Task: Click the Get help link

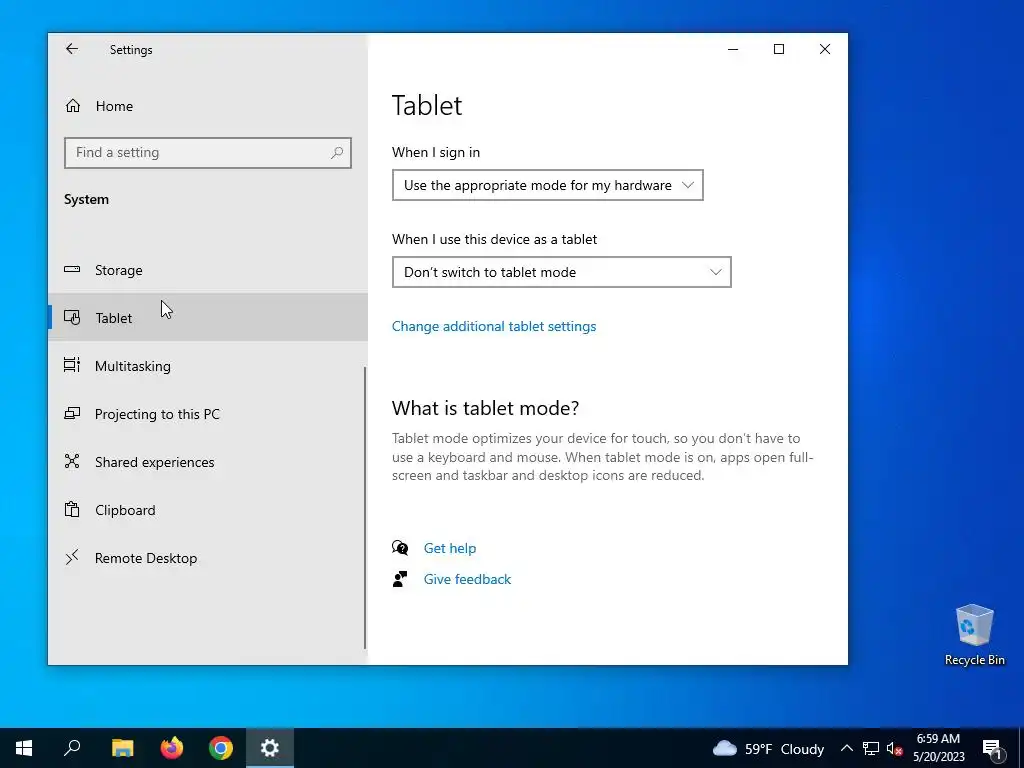Action: pyautogui.click(x=450, y=549)
